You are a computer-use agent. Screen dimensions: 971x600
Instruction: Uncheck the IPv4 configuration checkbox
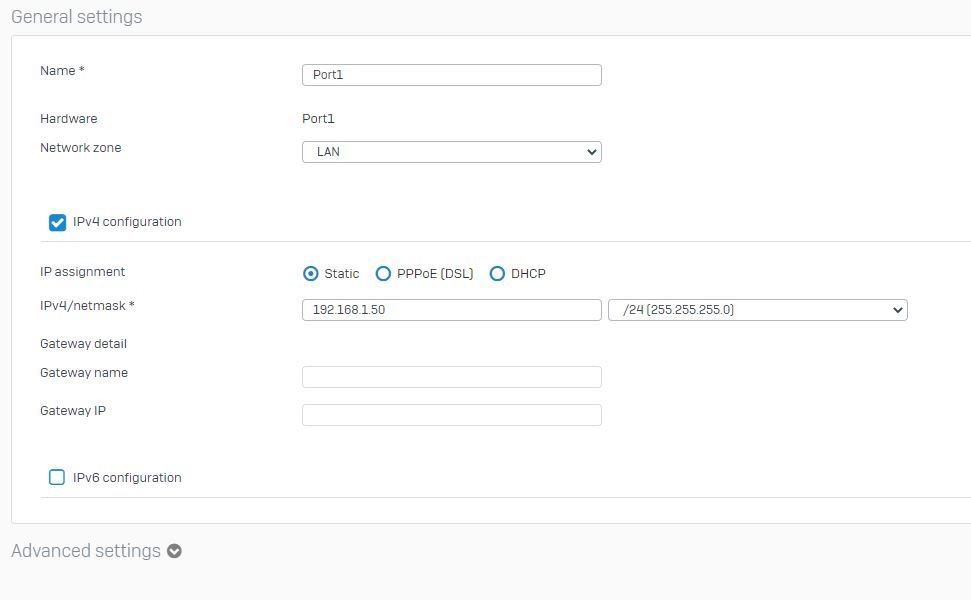(x=57, y=222)
